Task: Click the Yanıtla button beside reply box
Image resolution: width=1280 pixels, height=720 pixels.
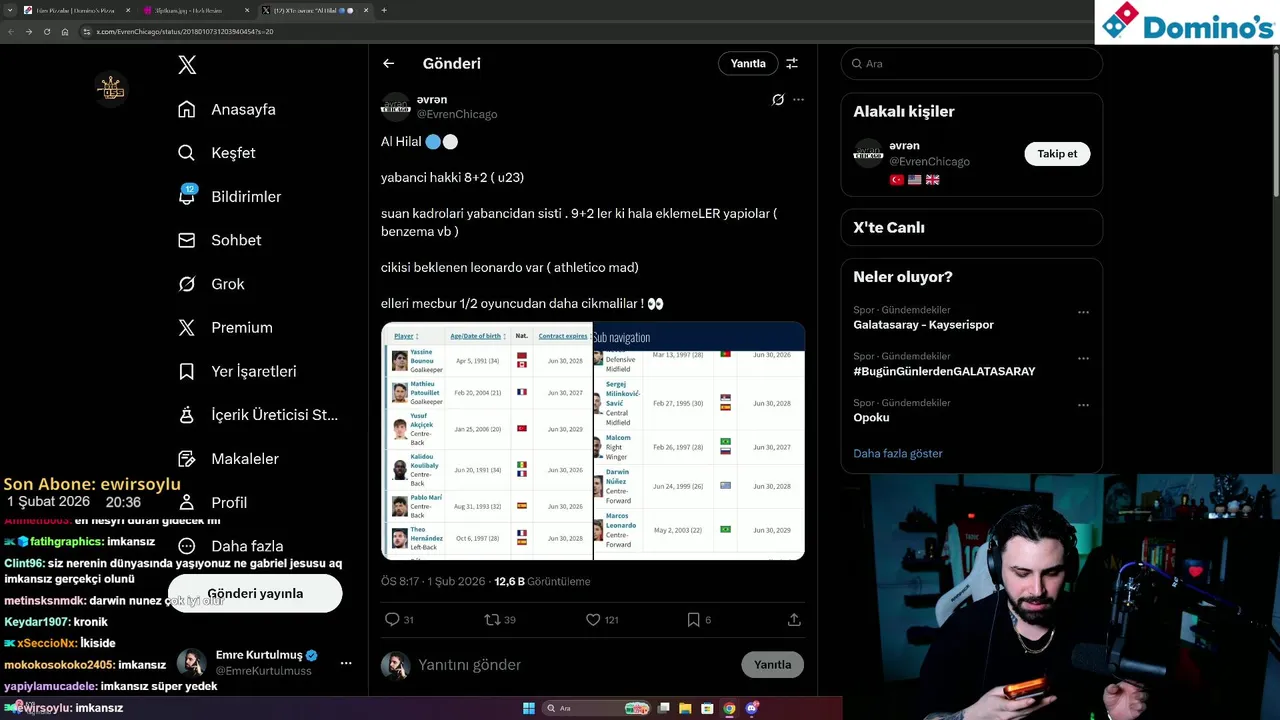Action: pos(772,664)
